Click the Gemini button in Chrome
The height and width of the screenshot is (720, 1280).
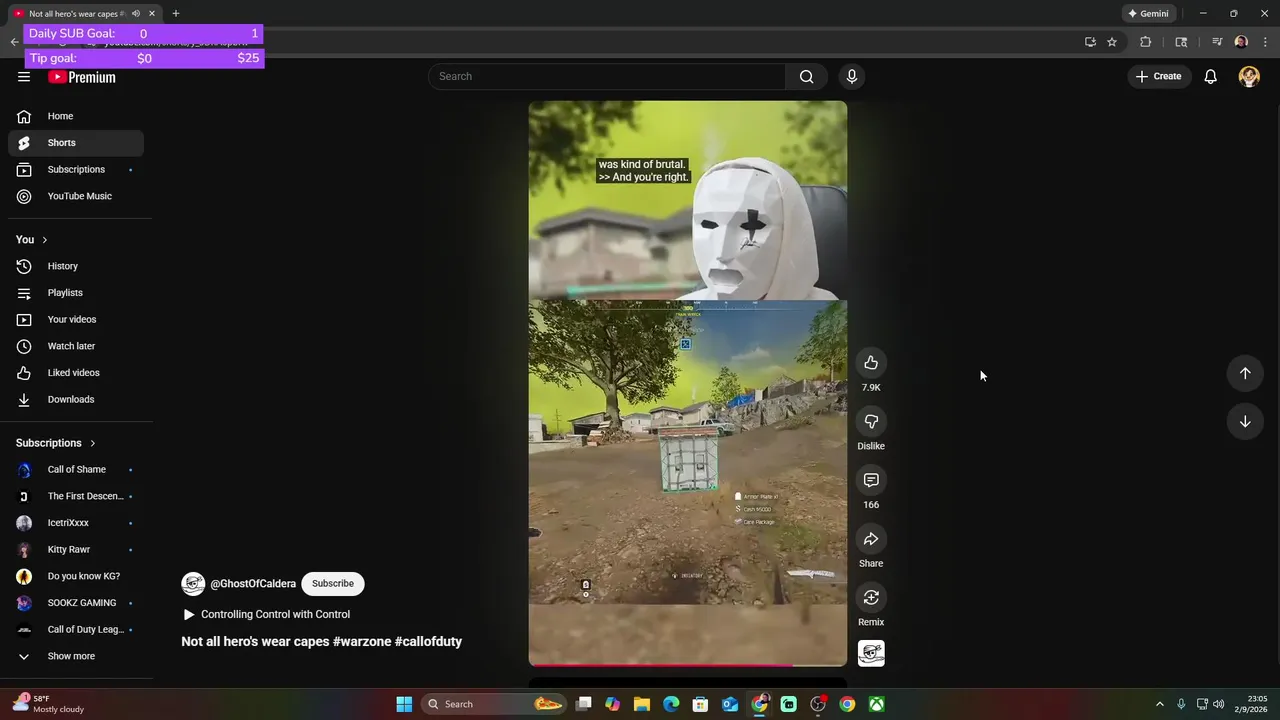1148,13
